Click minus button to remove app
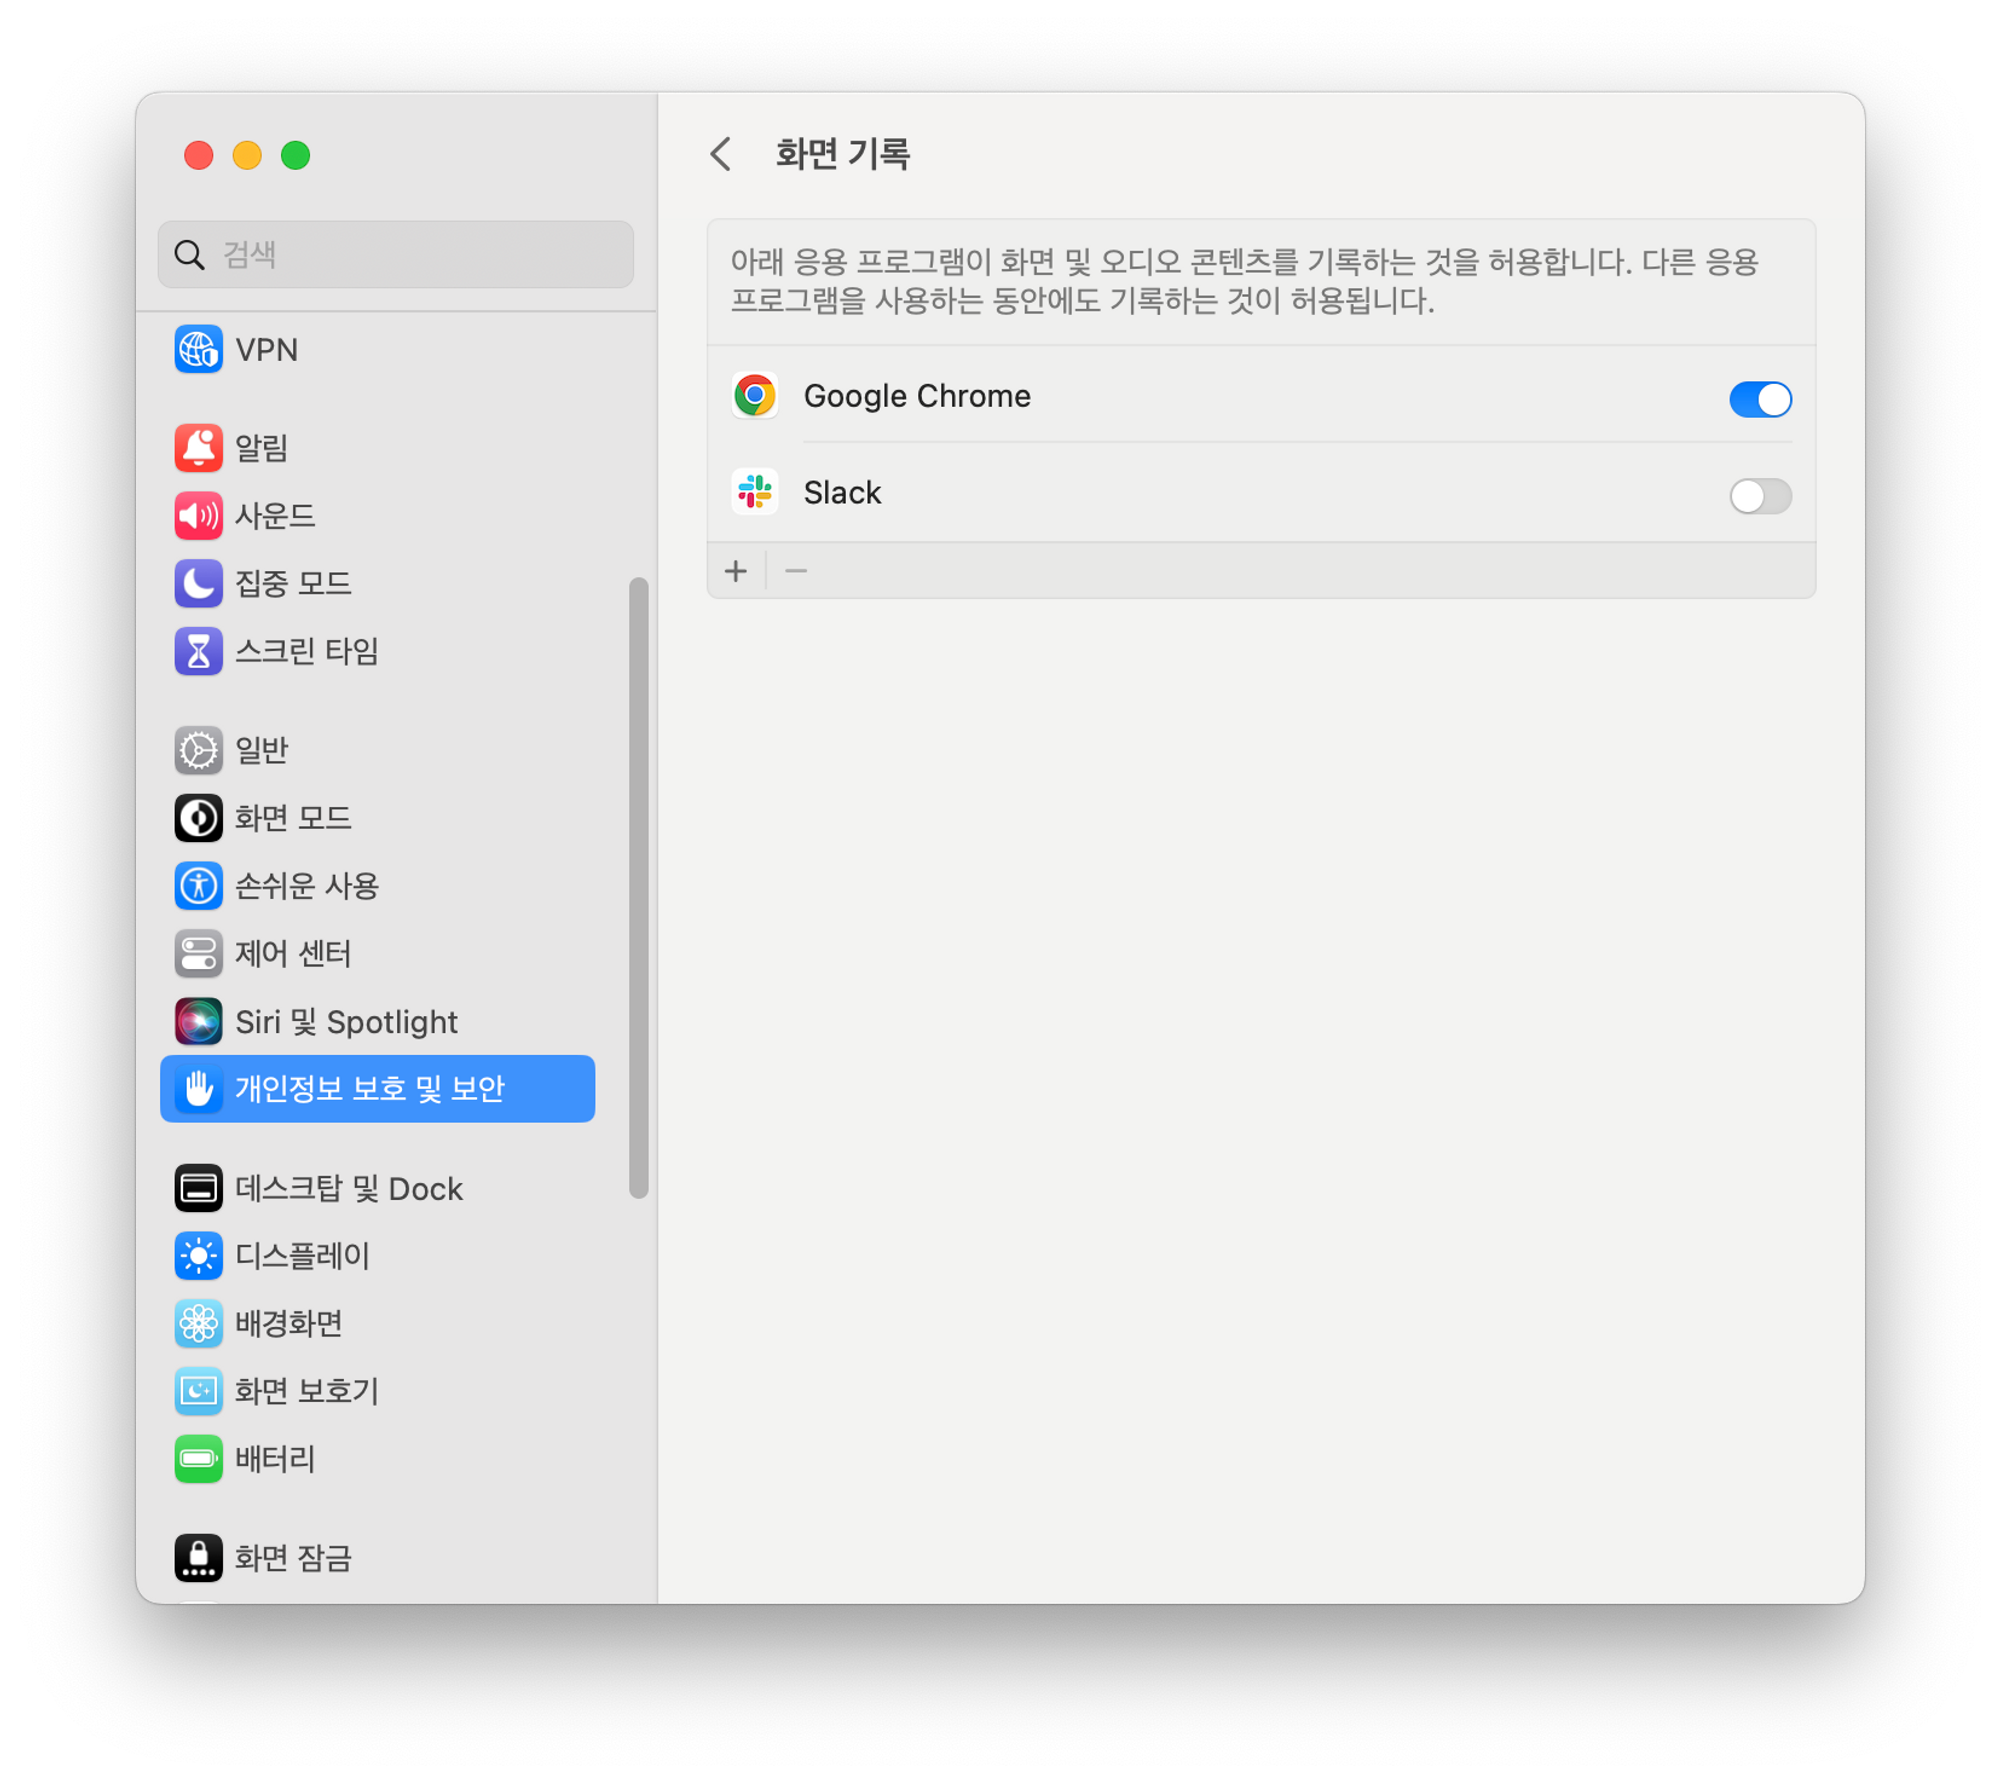The image size is (2000, 1782). (x=796, y=571)
